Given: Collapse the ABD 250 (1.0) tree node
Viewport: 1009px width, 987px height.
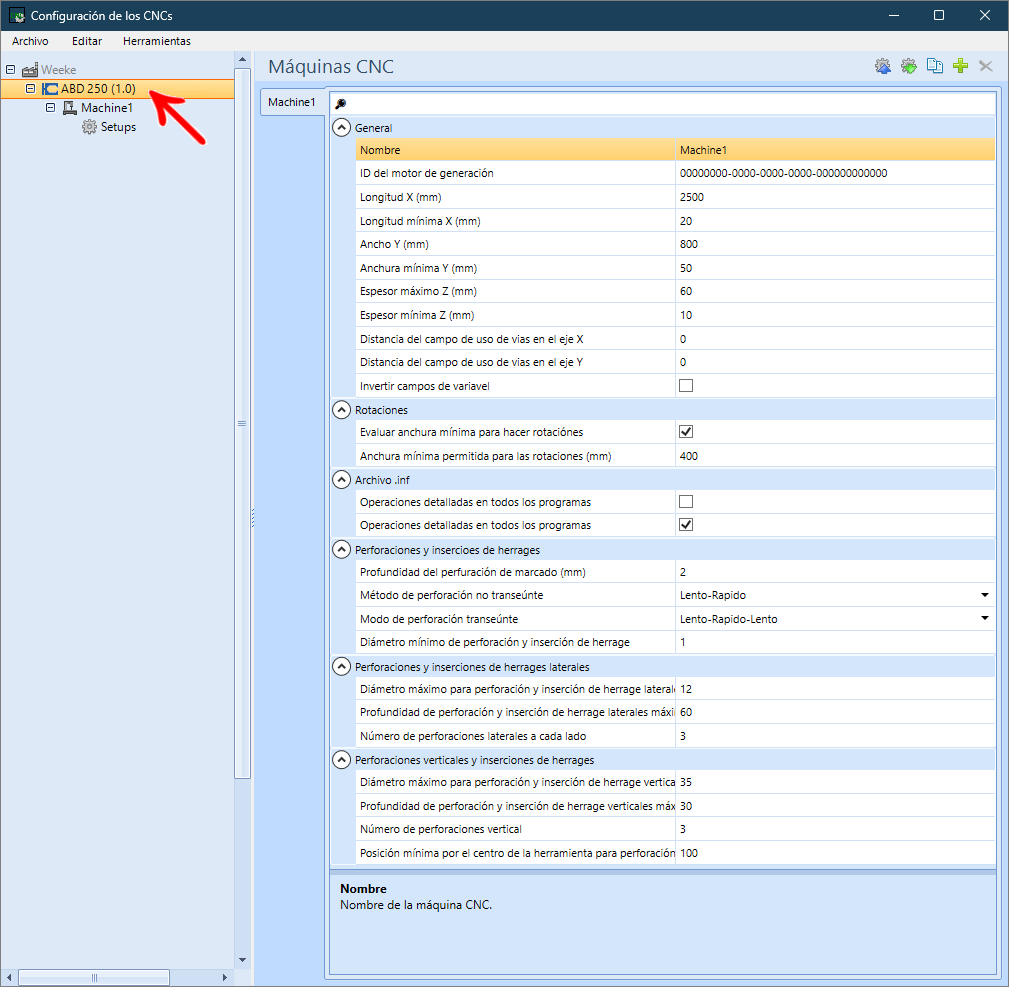Looking at the screenshot, I should 30,89.
